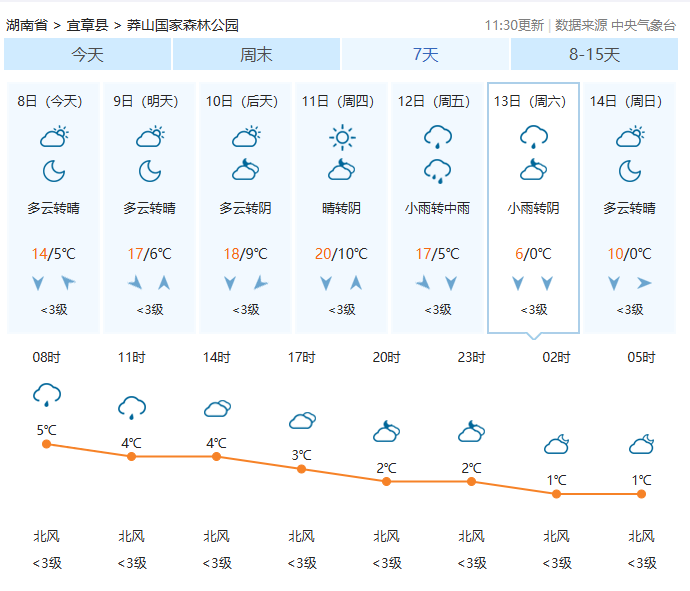This screenshot has height=591, width=690.
Task: Click the cloudy night icon for 10日 (后天)
Action: 246,171
